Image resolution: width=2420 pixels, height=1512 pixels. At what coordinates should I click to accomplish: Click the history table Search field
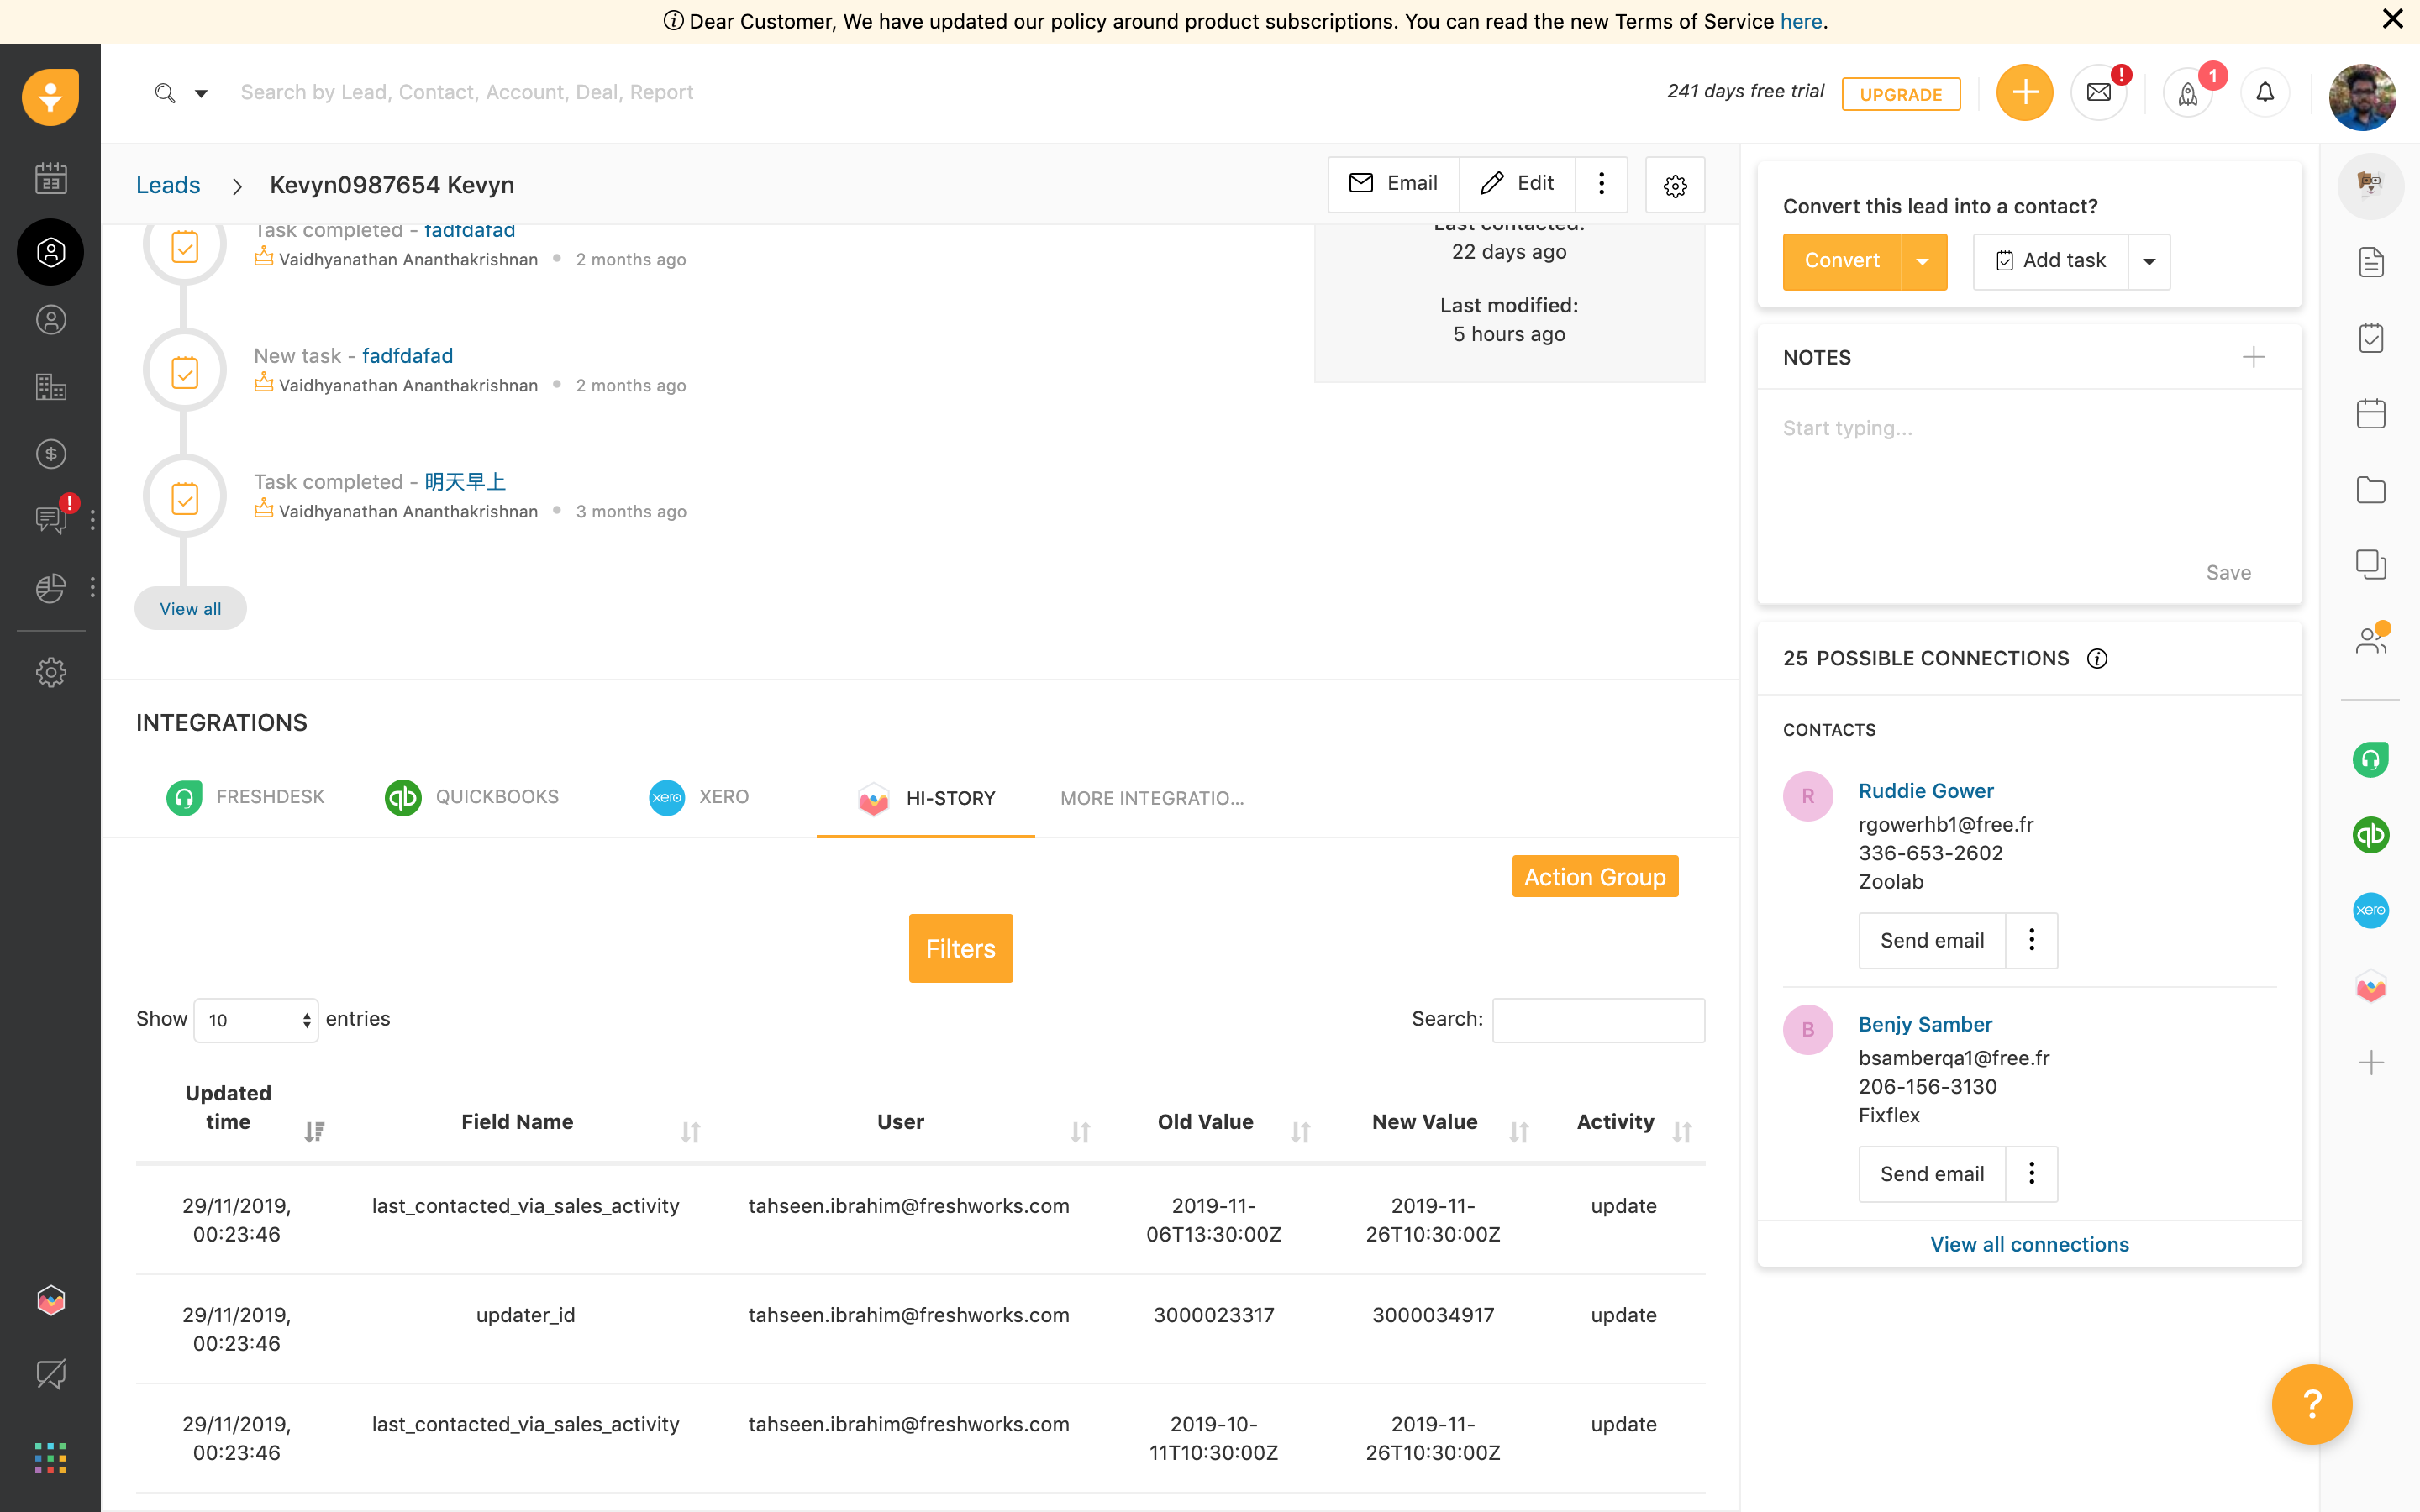1598,1020
